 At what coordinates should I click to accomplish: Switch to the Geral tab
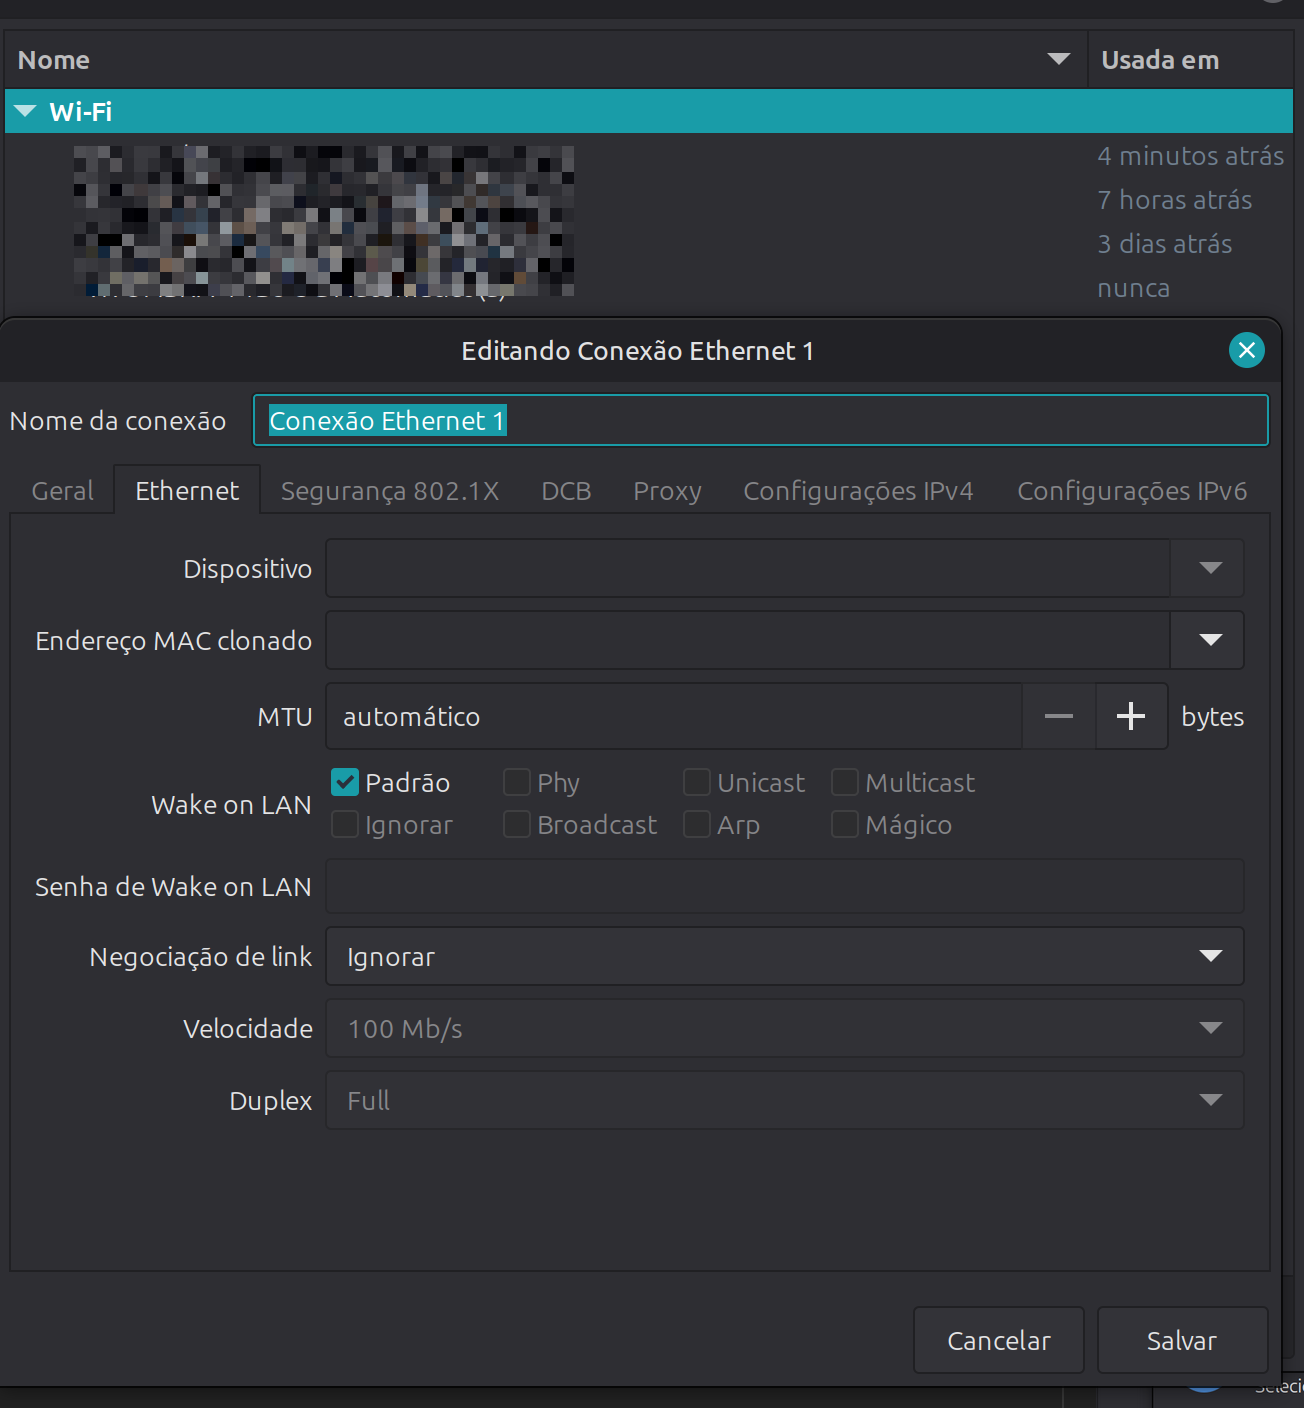click(62, 491)
